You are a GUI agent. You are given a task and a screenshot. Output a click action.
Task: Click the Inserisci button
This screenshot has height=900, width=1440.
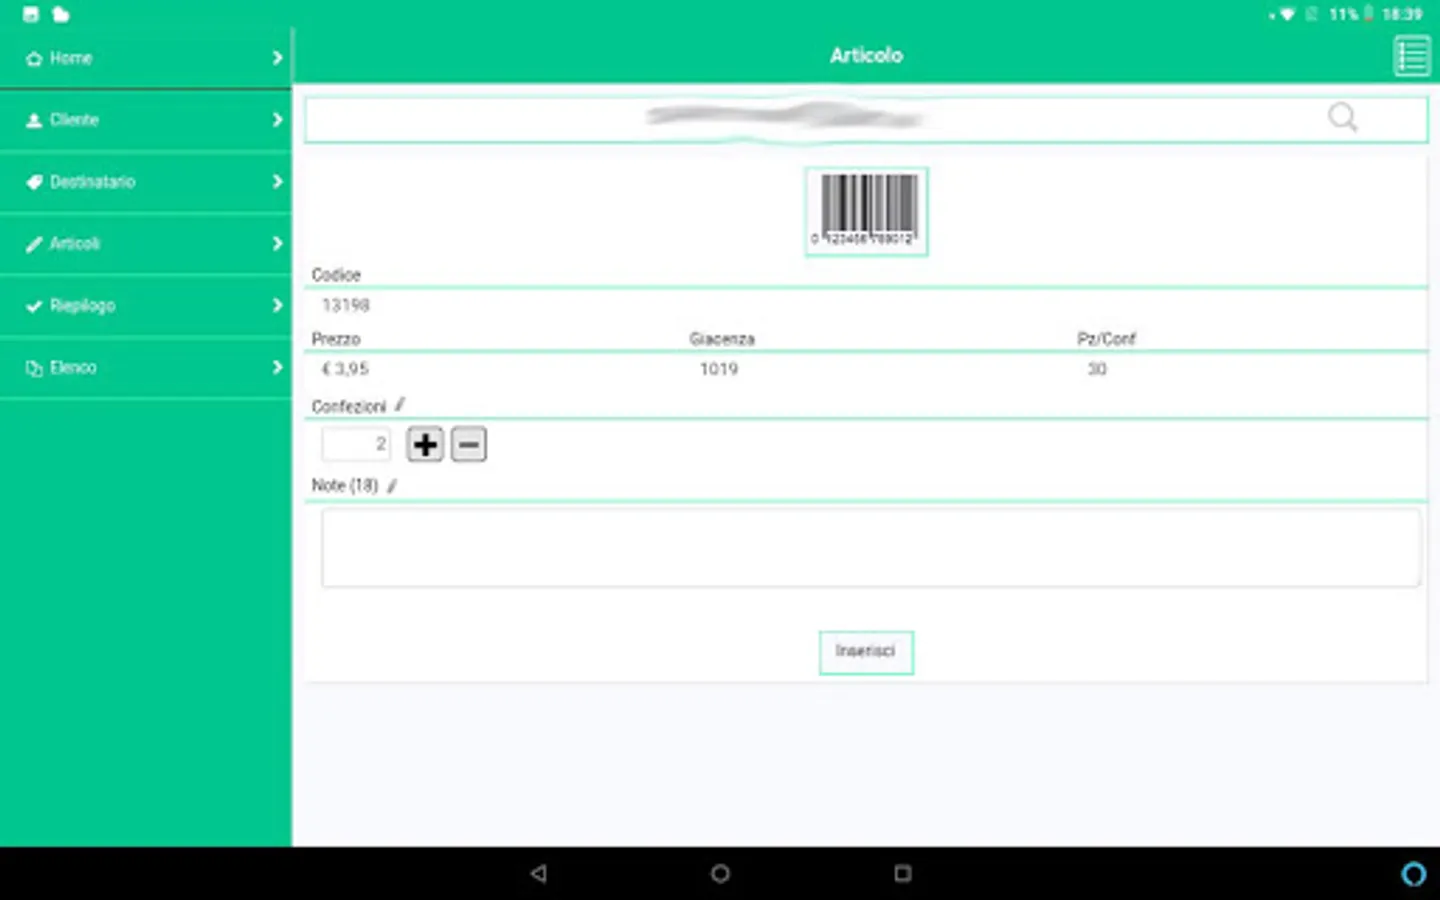(866, 652)
